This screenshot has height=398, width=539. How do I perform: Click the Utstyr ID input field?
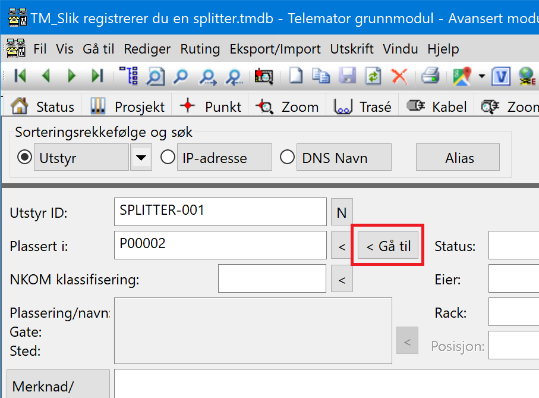tap(220, 211)
